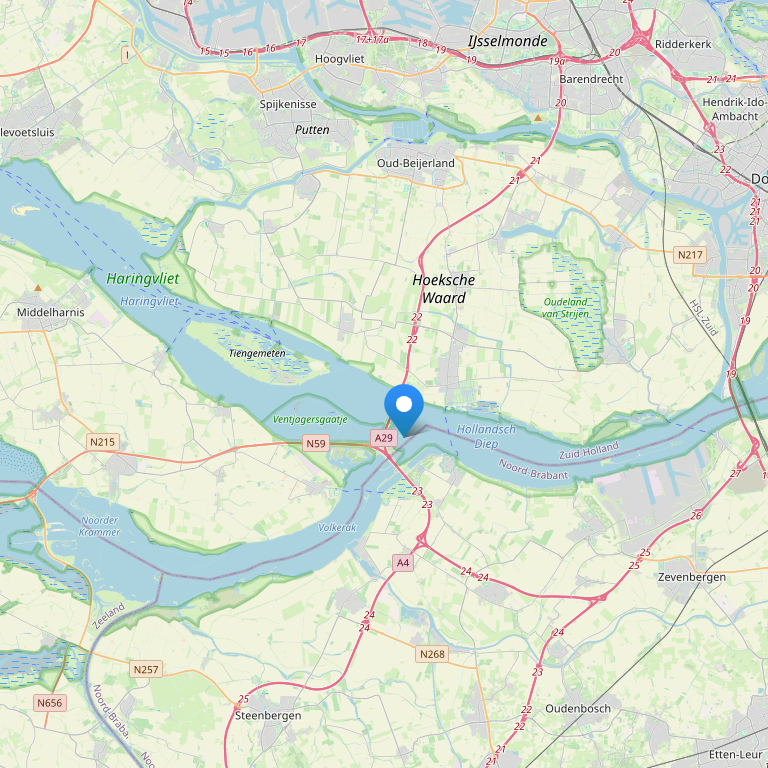Click the Oud-Beijerland town label
The width and height of the screenshot is (768, 768).
pyautogui.click(x=415, y=163)
